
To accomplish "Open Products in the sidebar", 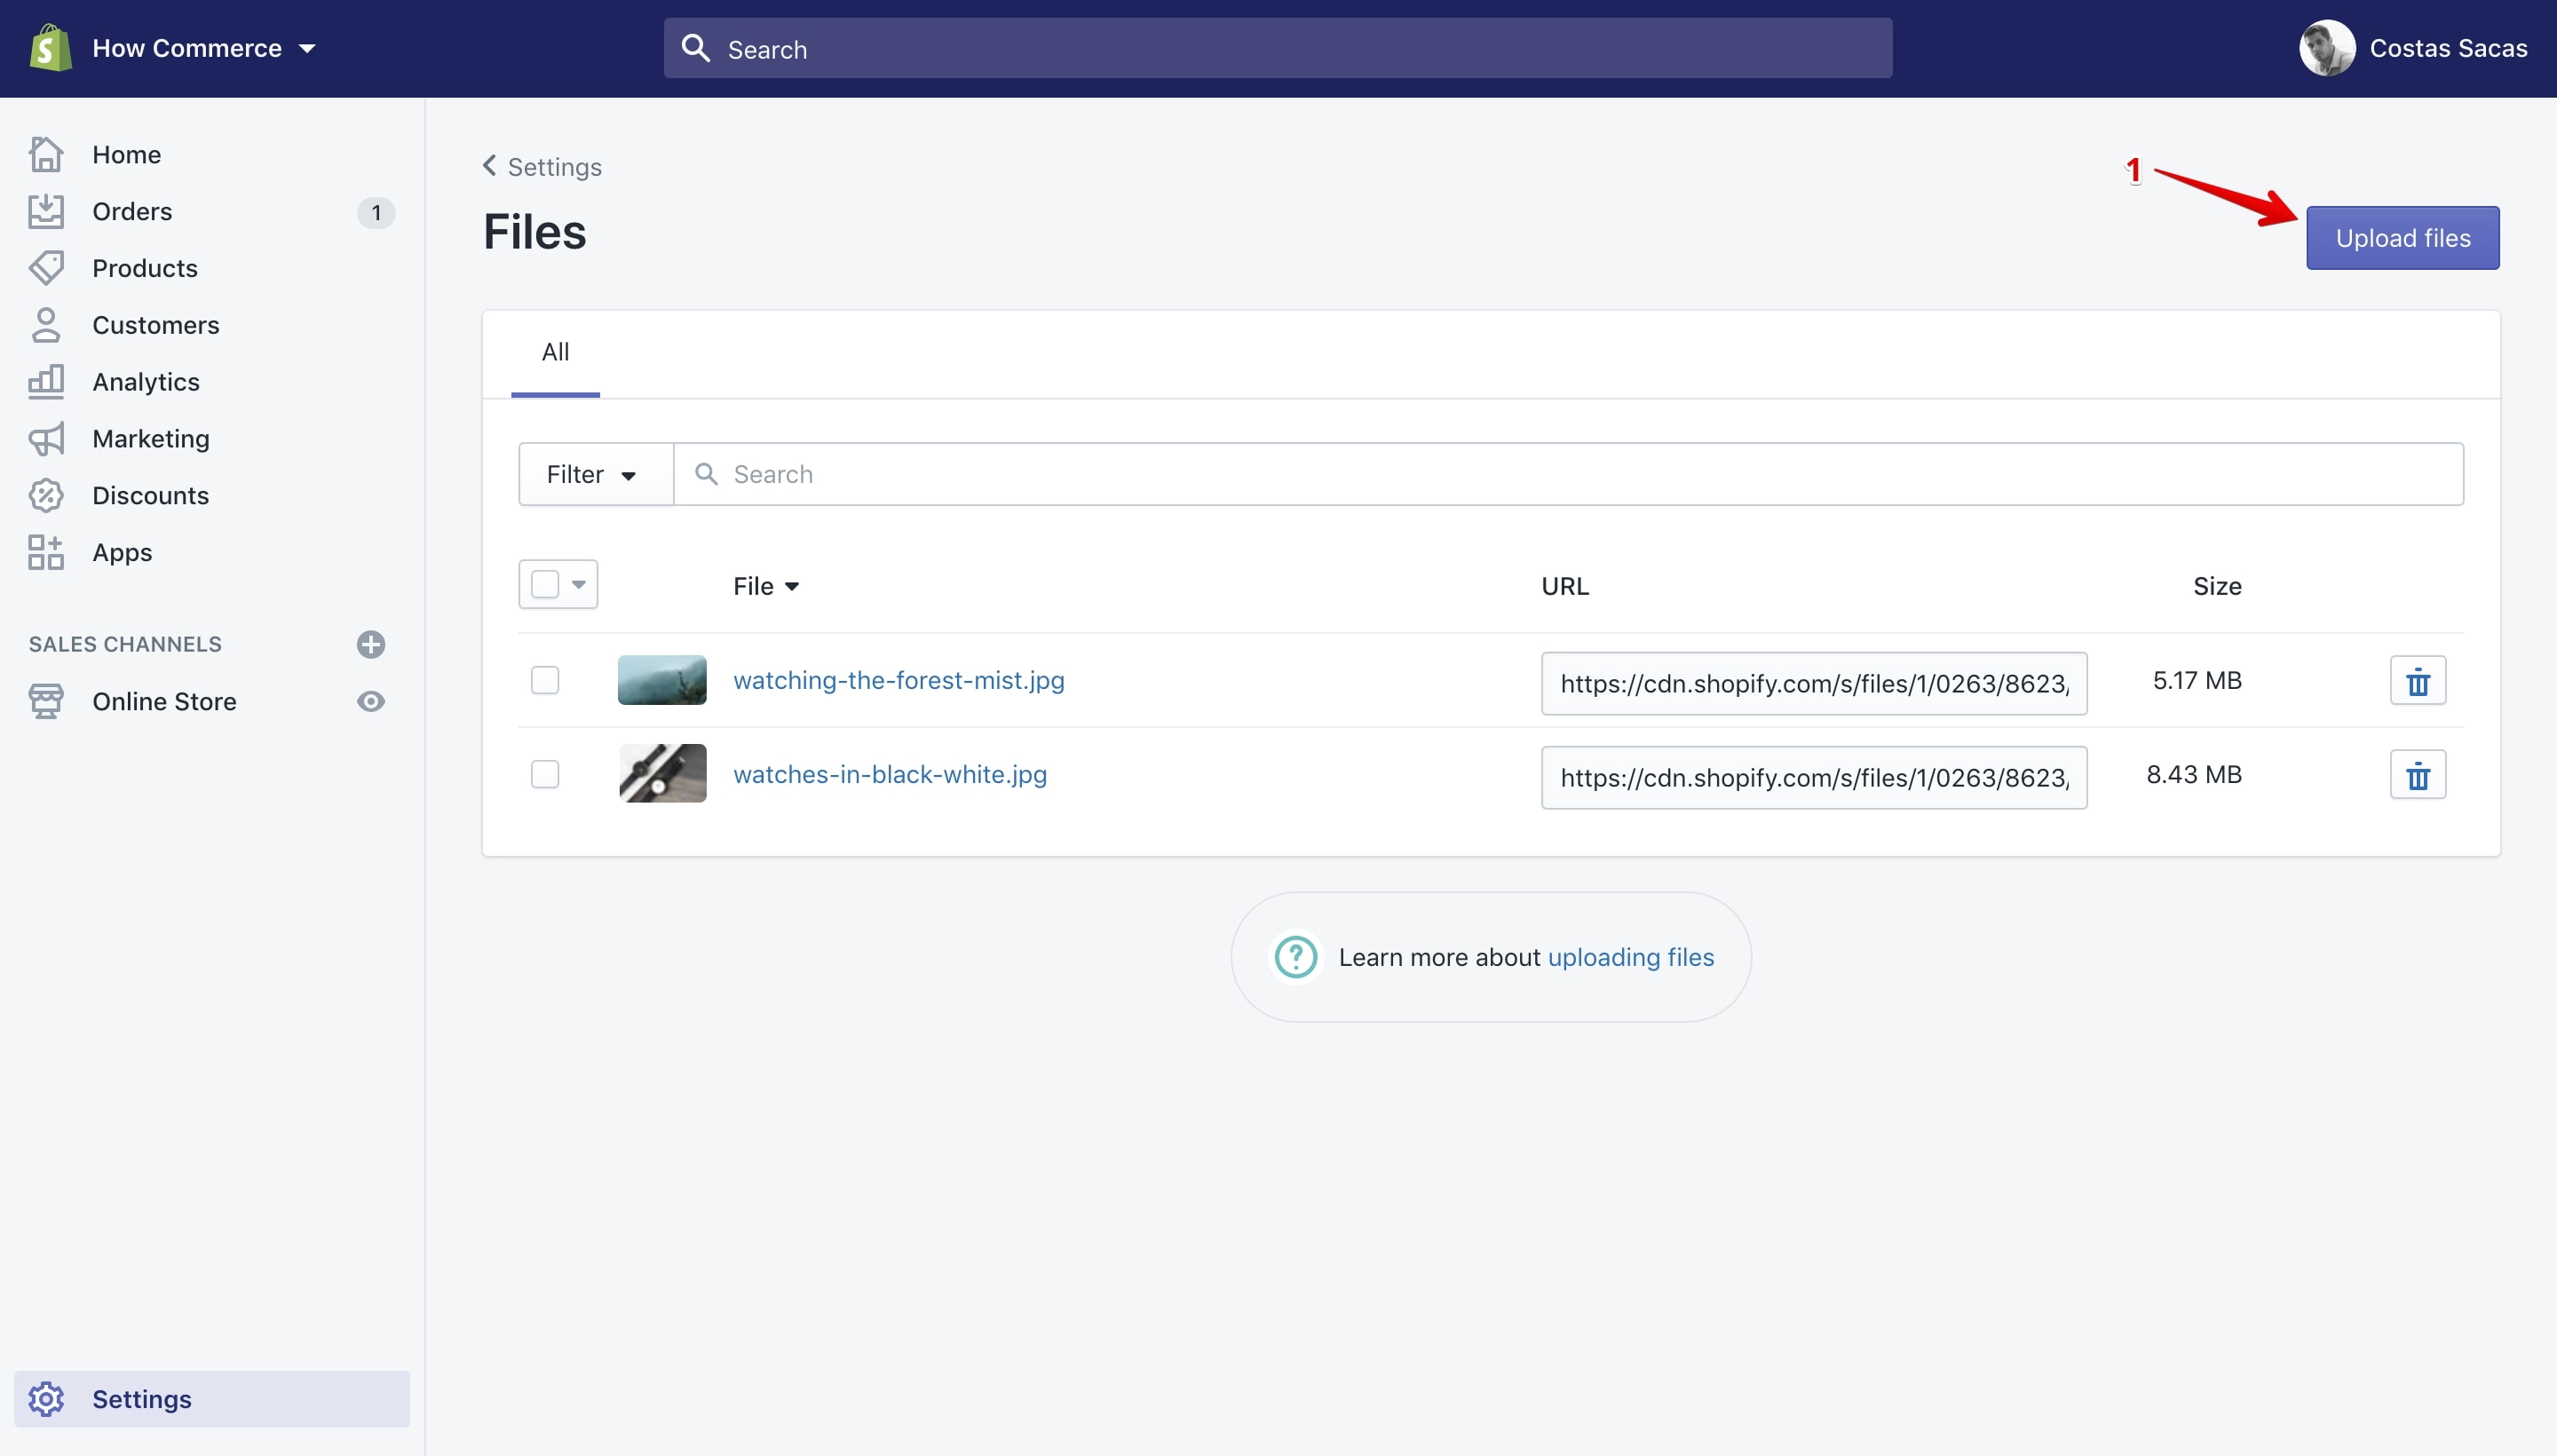I will click(x=145, y=268).
